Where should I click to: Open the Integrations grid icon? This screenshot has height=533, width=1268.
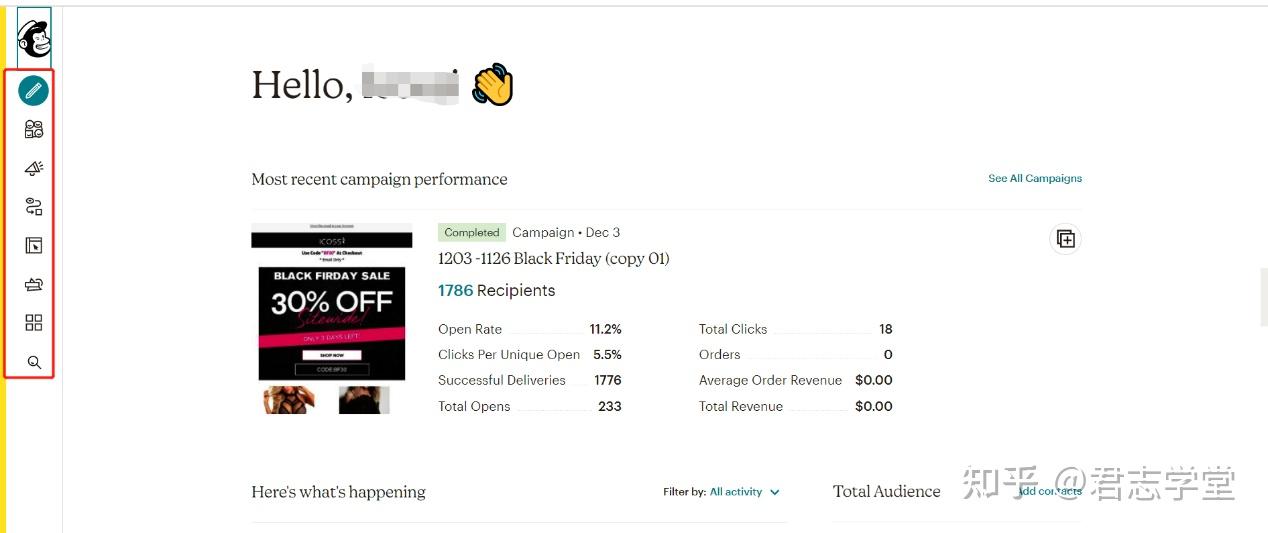34,323
